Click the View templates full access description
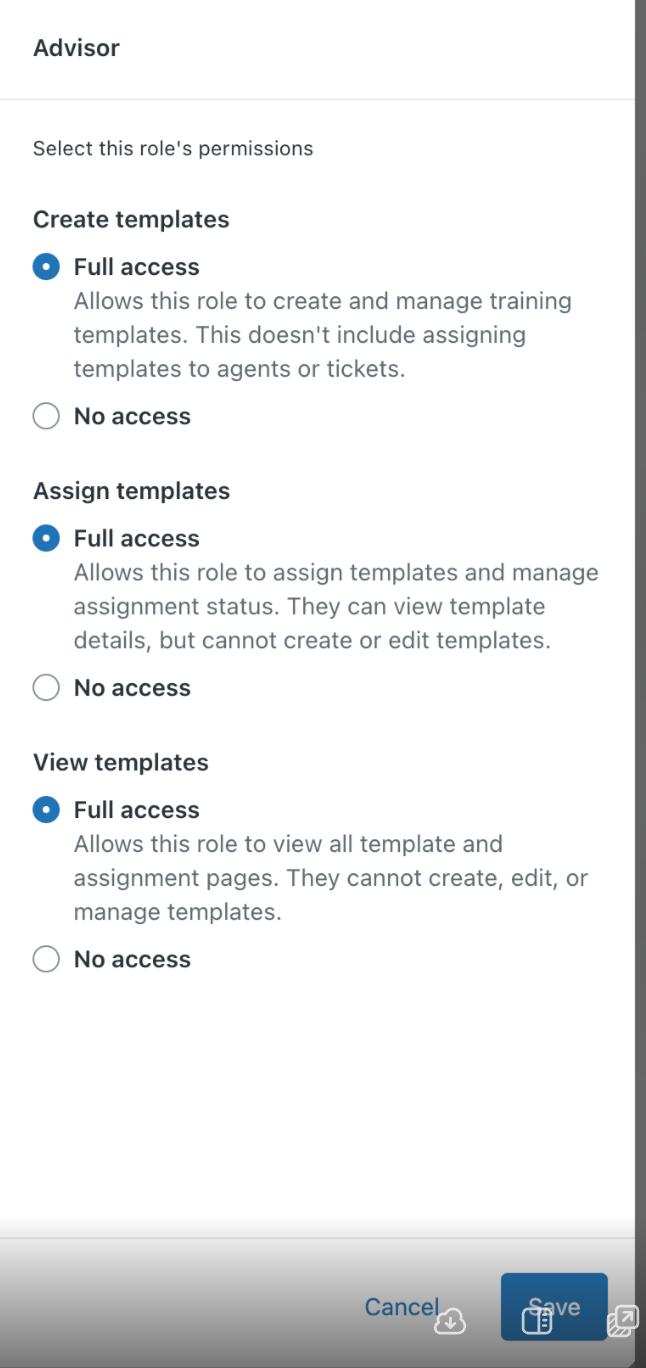This screenshot has height=1368, width=646. pyautogui.click(x=330, y=878)
